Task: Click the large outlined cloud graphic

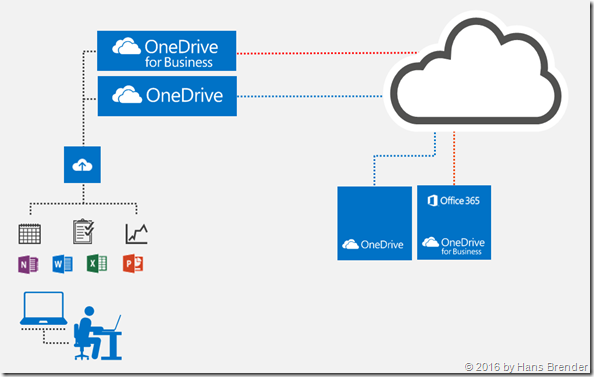Action: pos(475,72)
